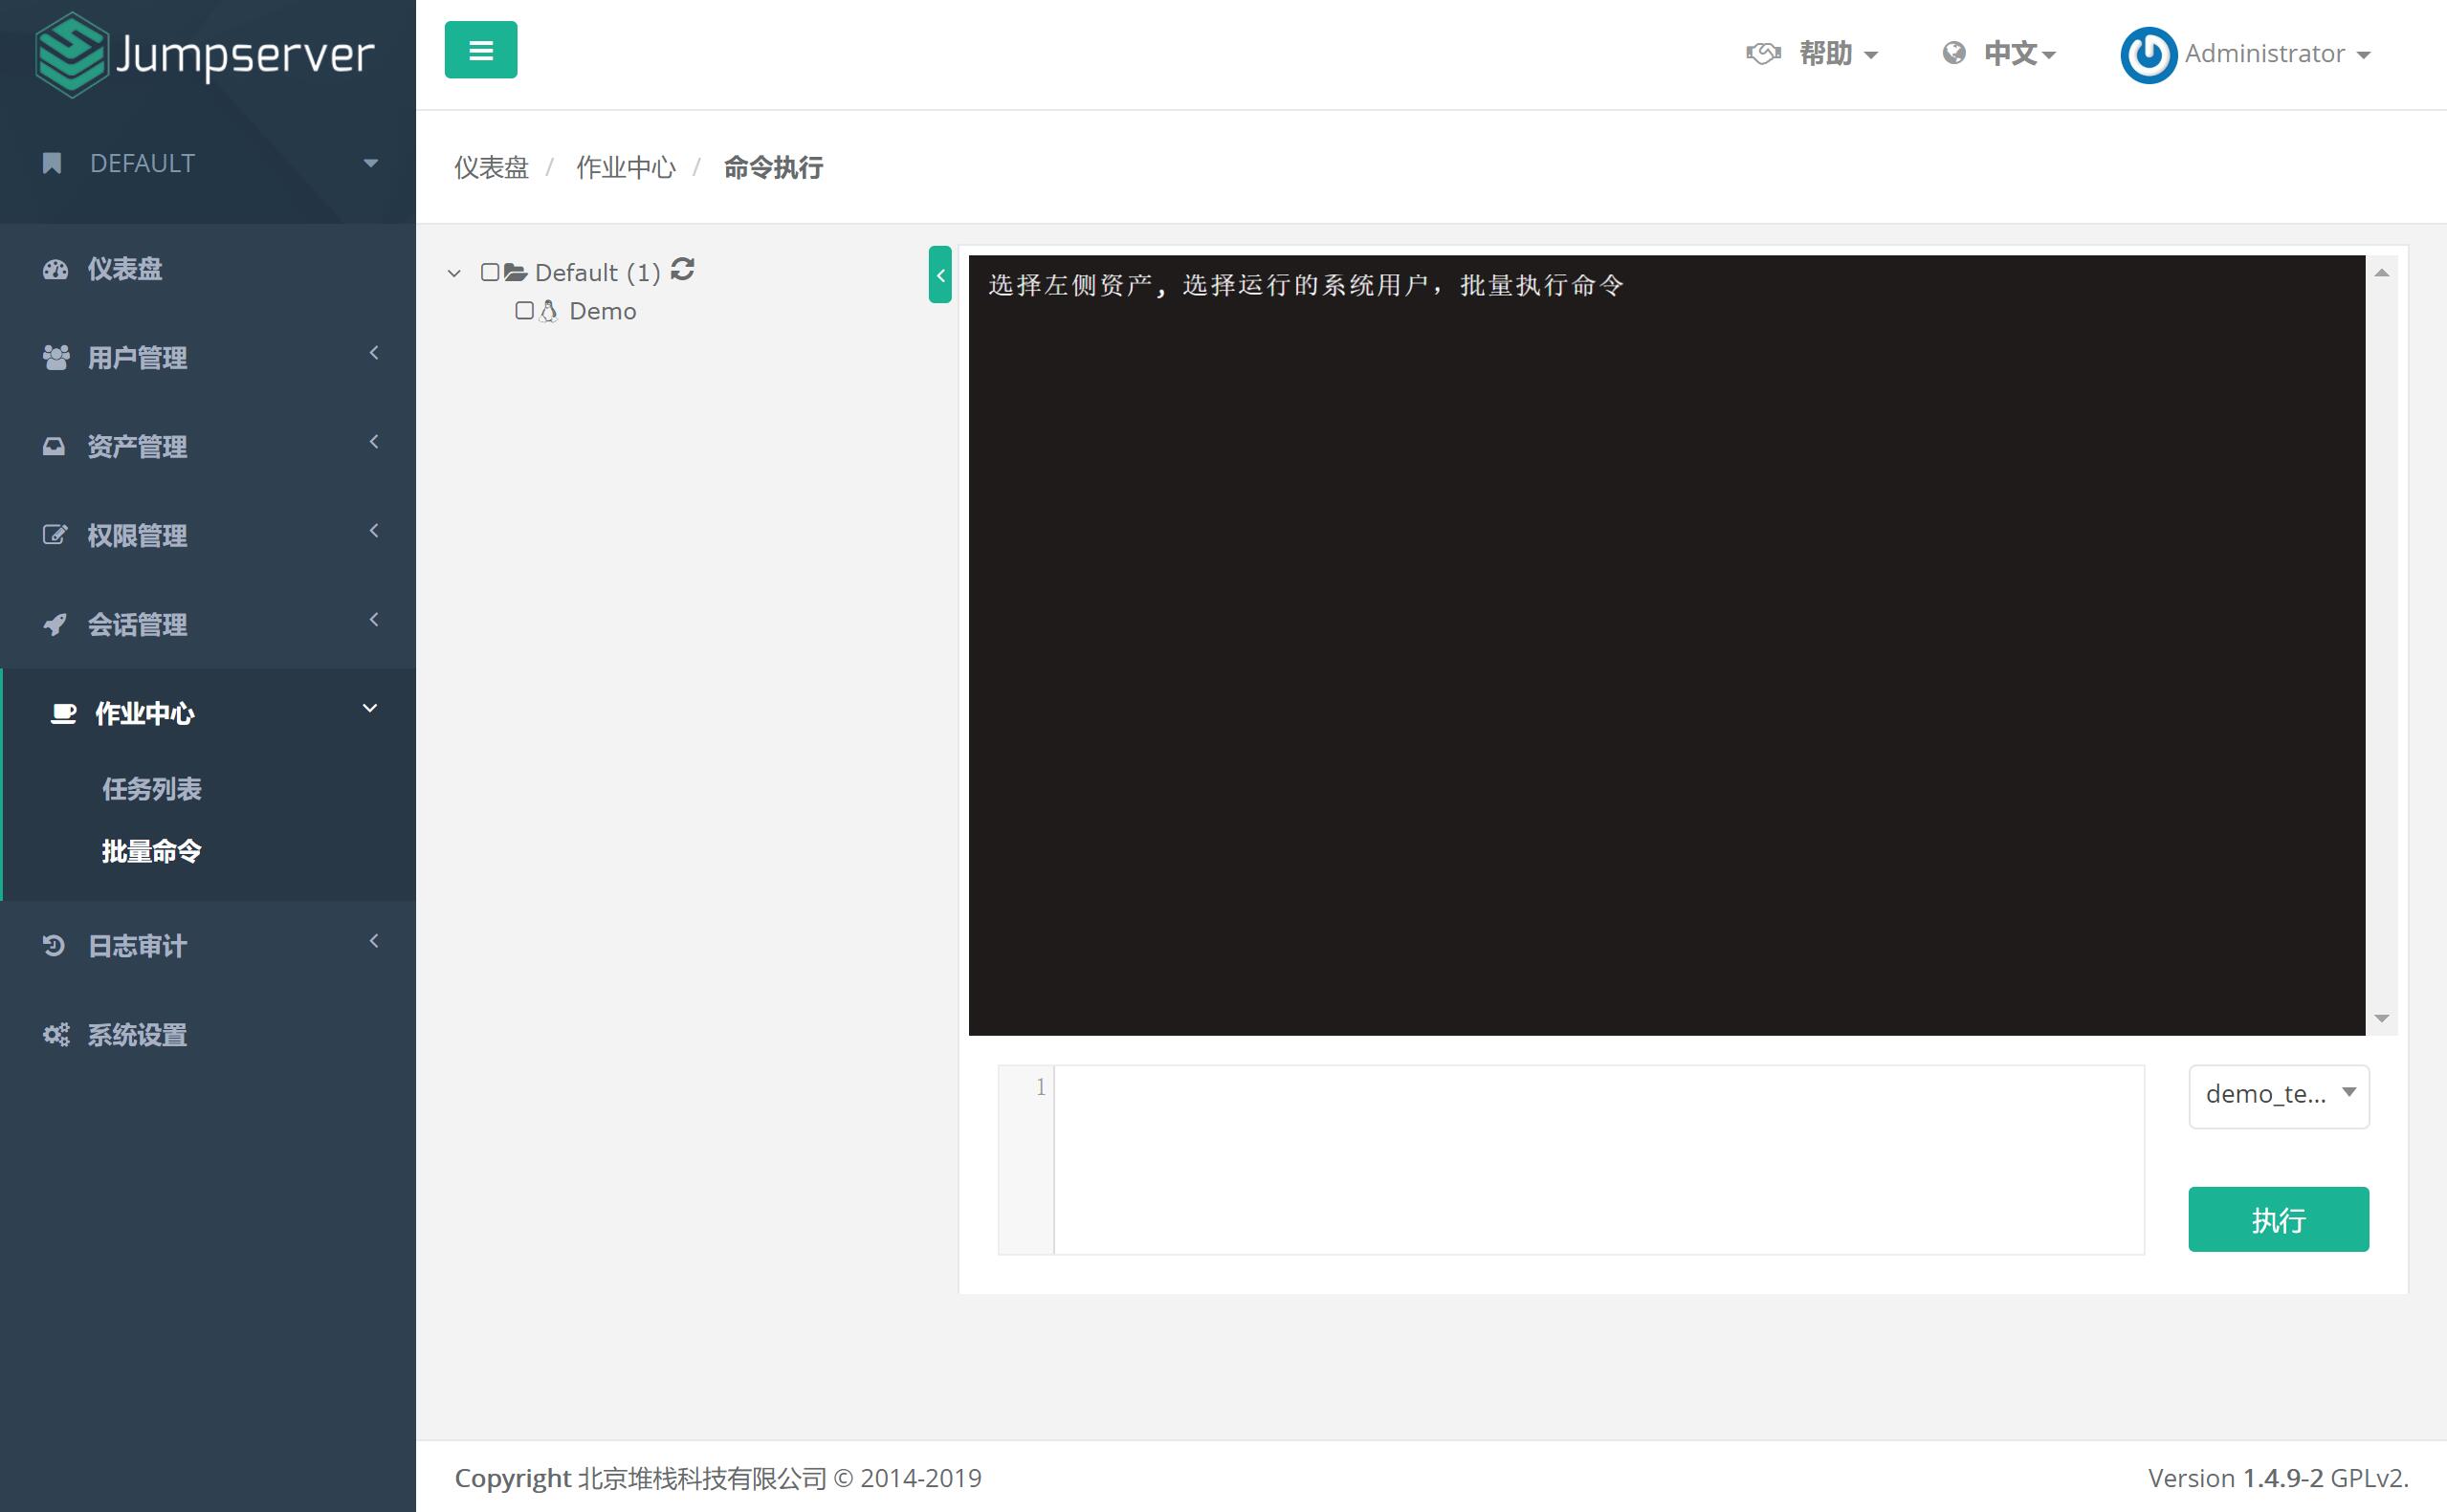Go to 作业中心 breadcrumb link
This screenshot has height=1512, width=2447.
point(626,167)
